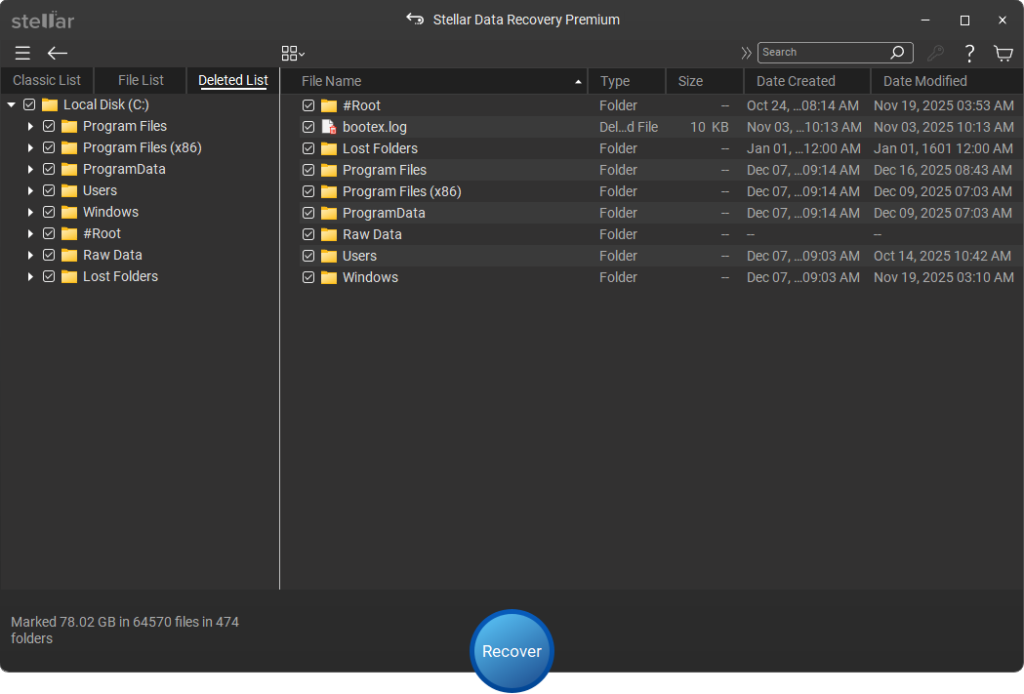Expand Program Files (x86) tree node
Image resolution: width=1024 pixels, height=694 pixels.
tap(30, 148)
